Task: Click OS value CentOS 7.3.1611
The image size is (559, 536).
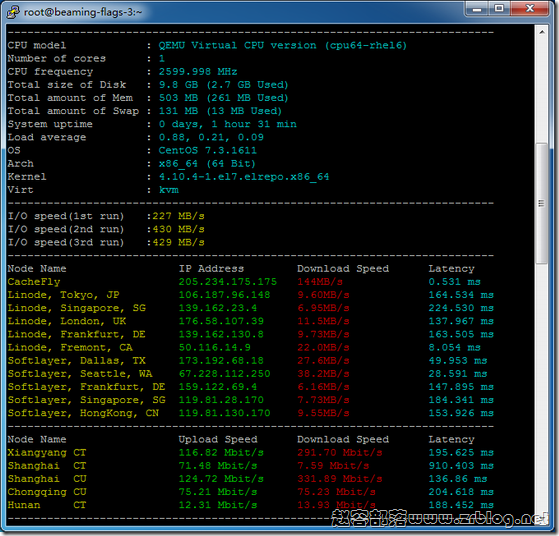Action: 207,150
